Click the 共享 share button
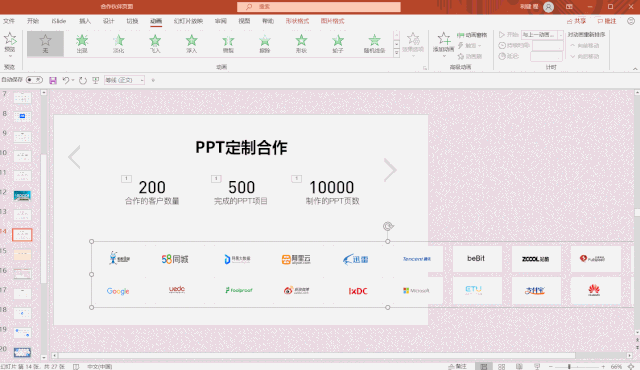The width and height of the screenshot is (640, 370). [576, 21]
